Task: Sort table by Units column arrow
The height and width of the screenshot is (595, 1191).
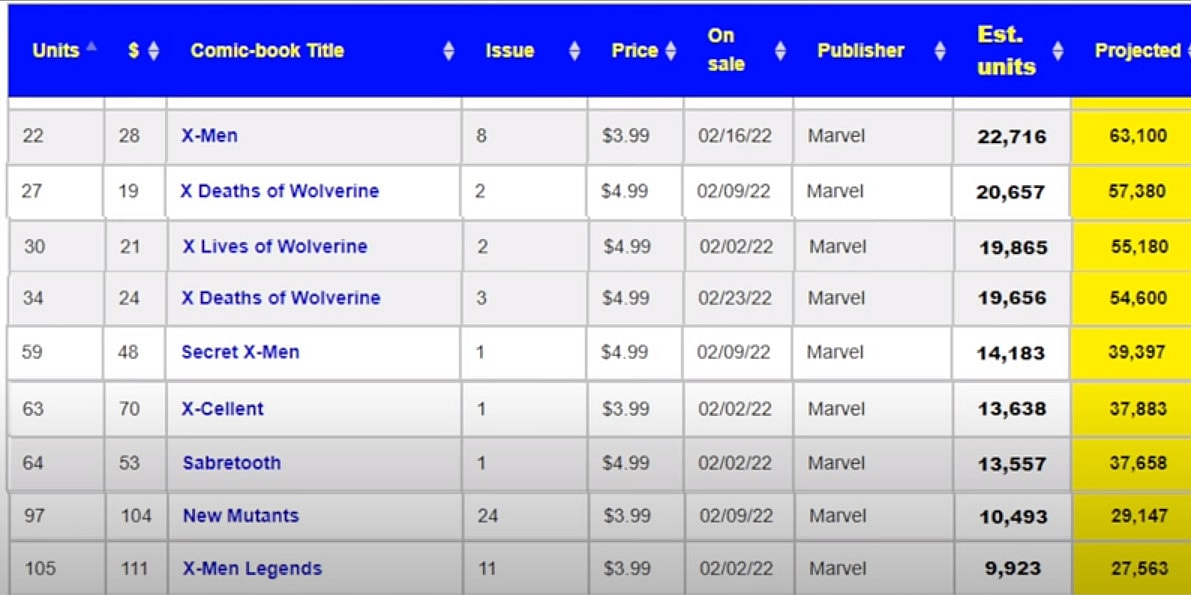Action: tap(92, 47)
